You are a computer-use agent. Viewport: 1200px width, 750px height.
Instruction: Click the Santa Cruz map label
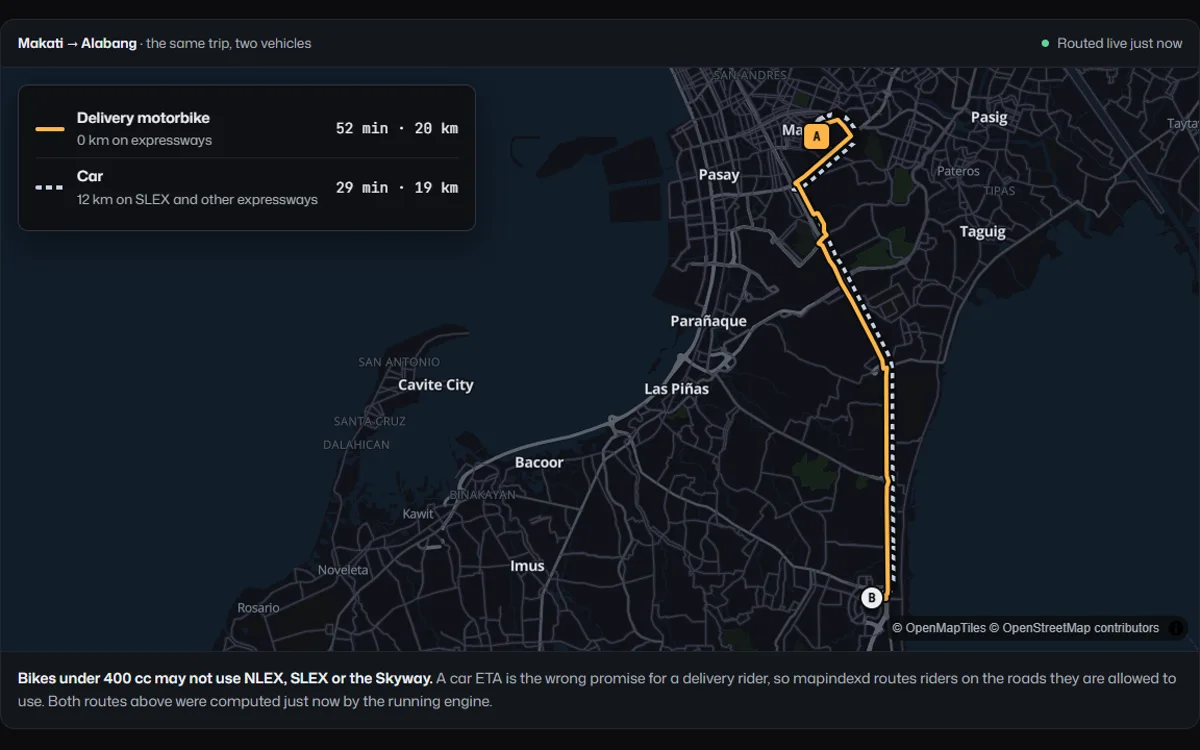(x=370, y=421)
